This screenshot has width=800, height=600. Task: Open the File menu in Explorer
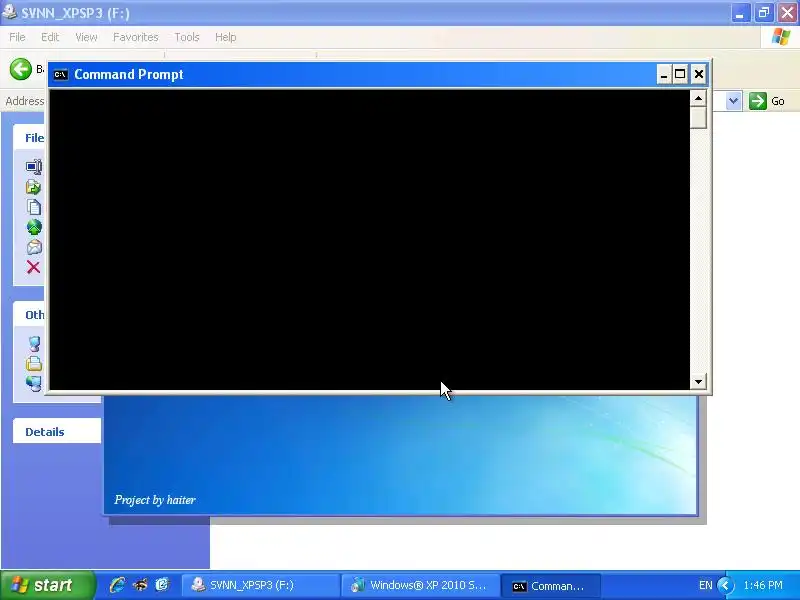(17, 37)
